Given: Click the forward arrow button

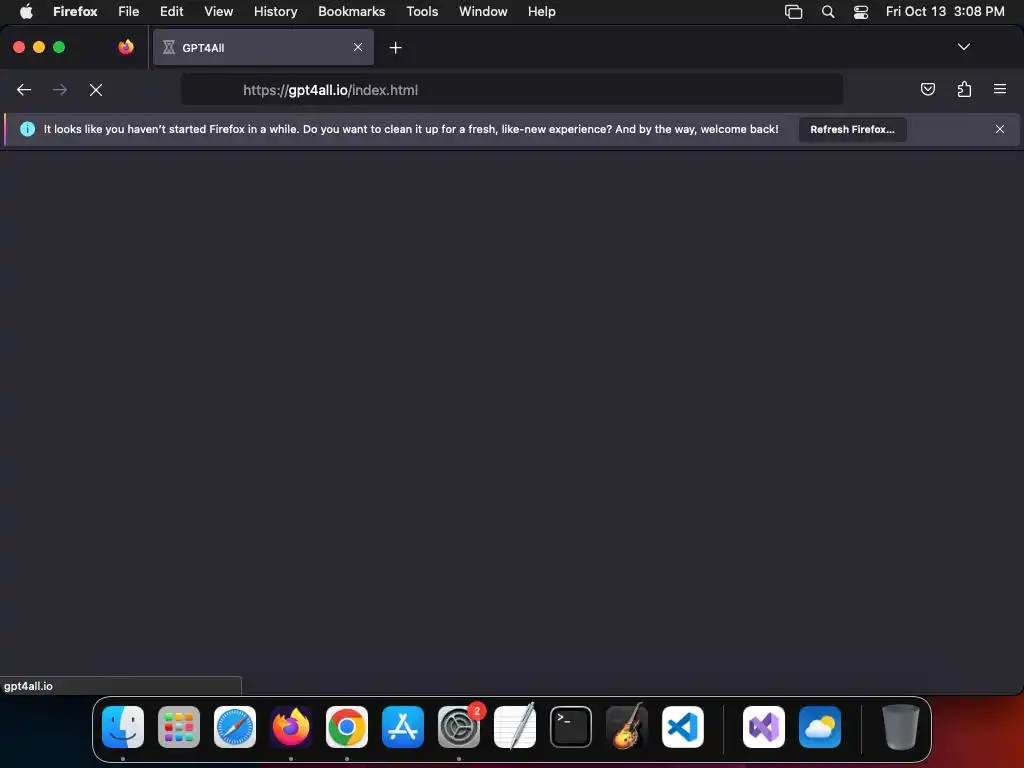Looking at the screenshot, I should pos(59,90).
